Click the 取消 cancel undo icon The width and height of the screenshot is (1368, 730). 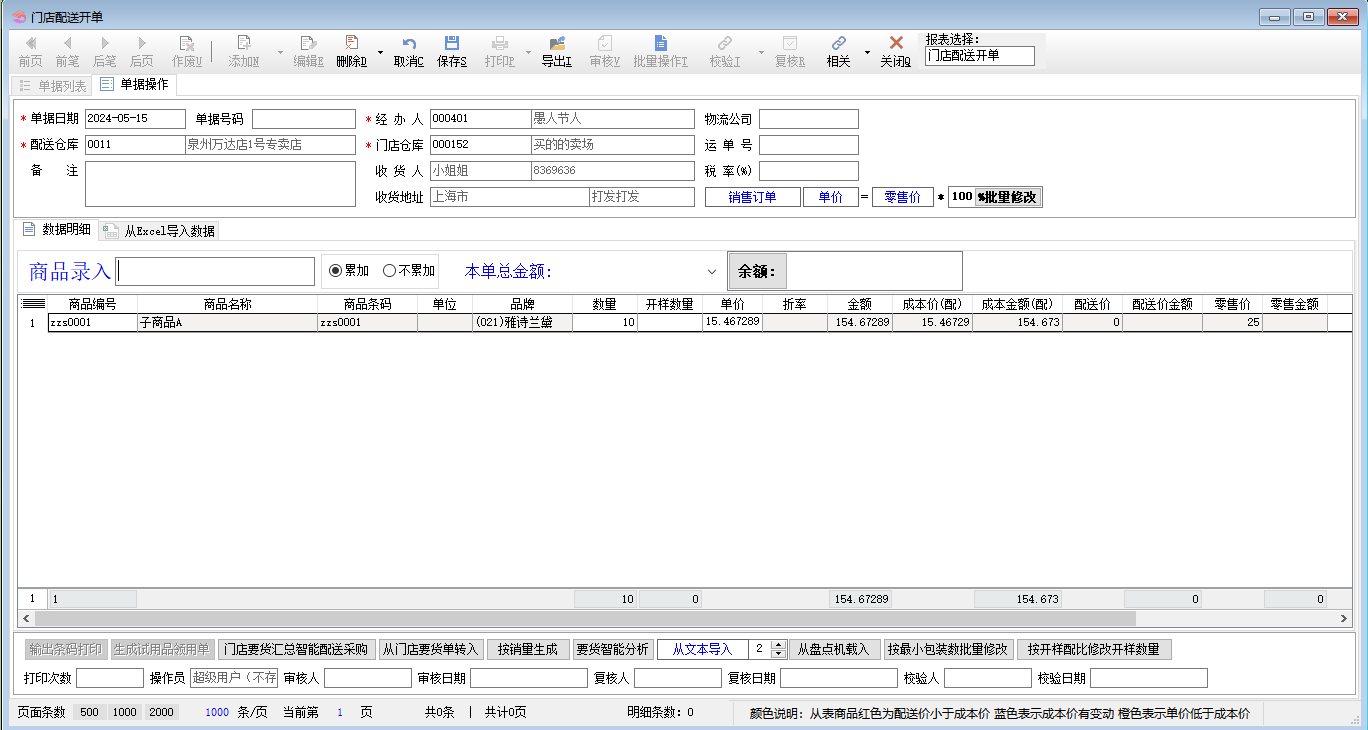point(408,51)
